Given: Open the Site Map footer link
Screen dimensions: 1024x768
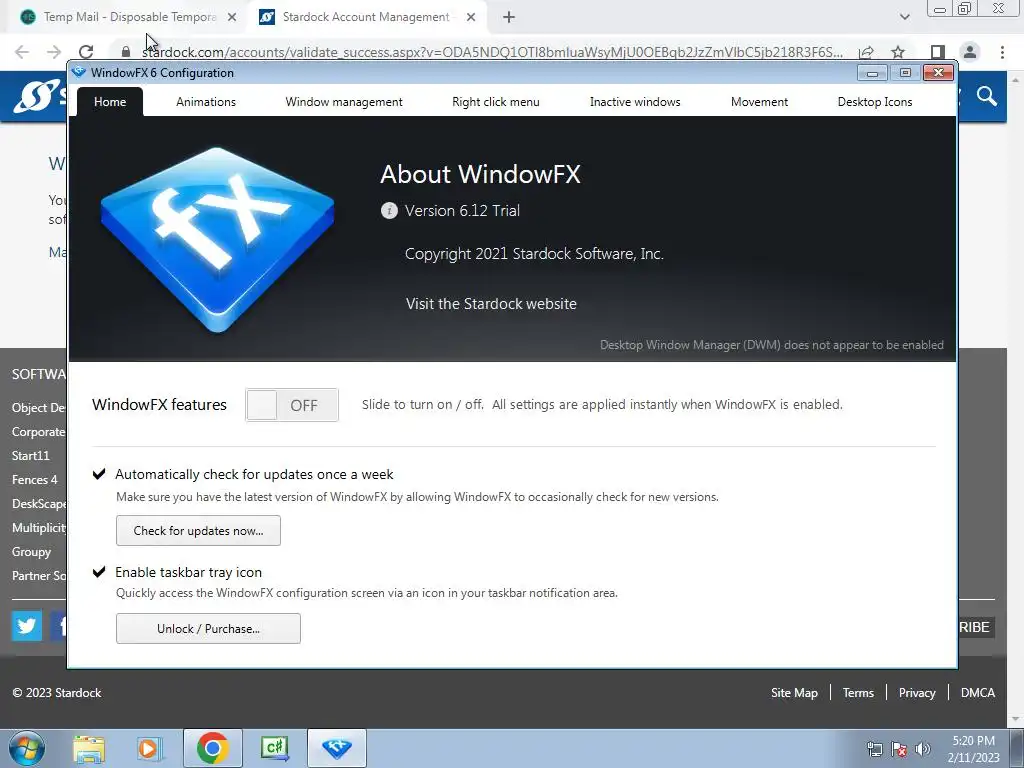Looking at the screenshot, I should click(794, 693).
